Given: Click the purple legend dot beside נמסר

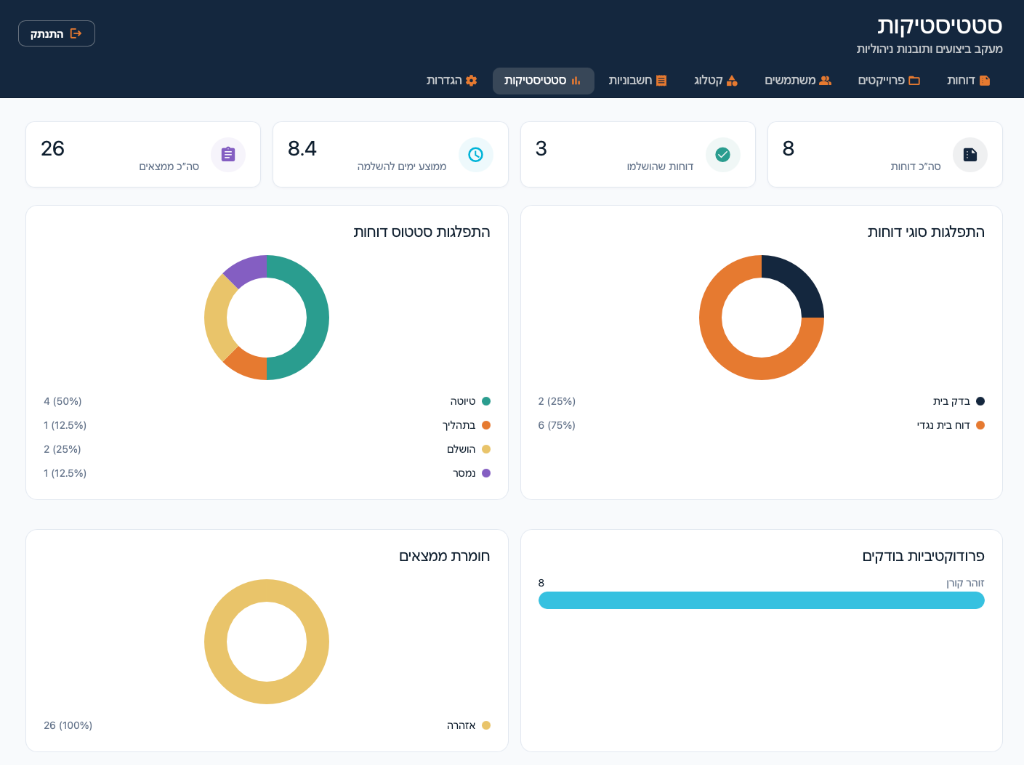Looking at the screenshot, I should click(x=486, y=473).
